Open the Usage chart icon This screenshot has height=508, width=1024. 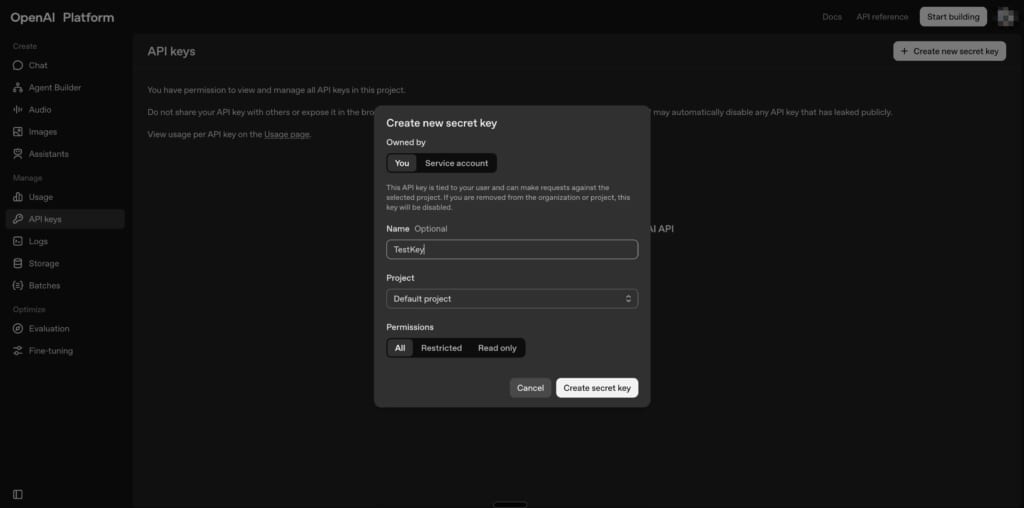pos(18,197)
